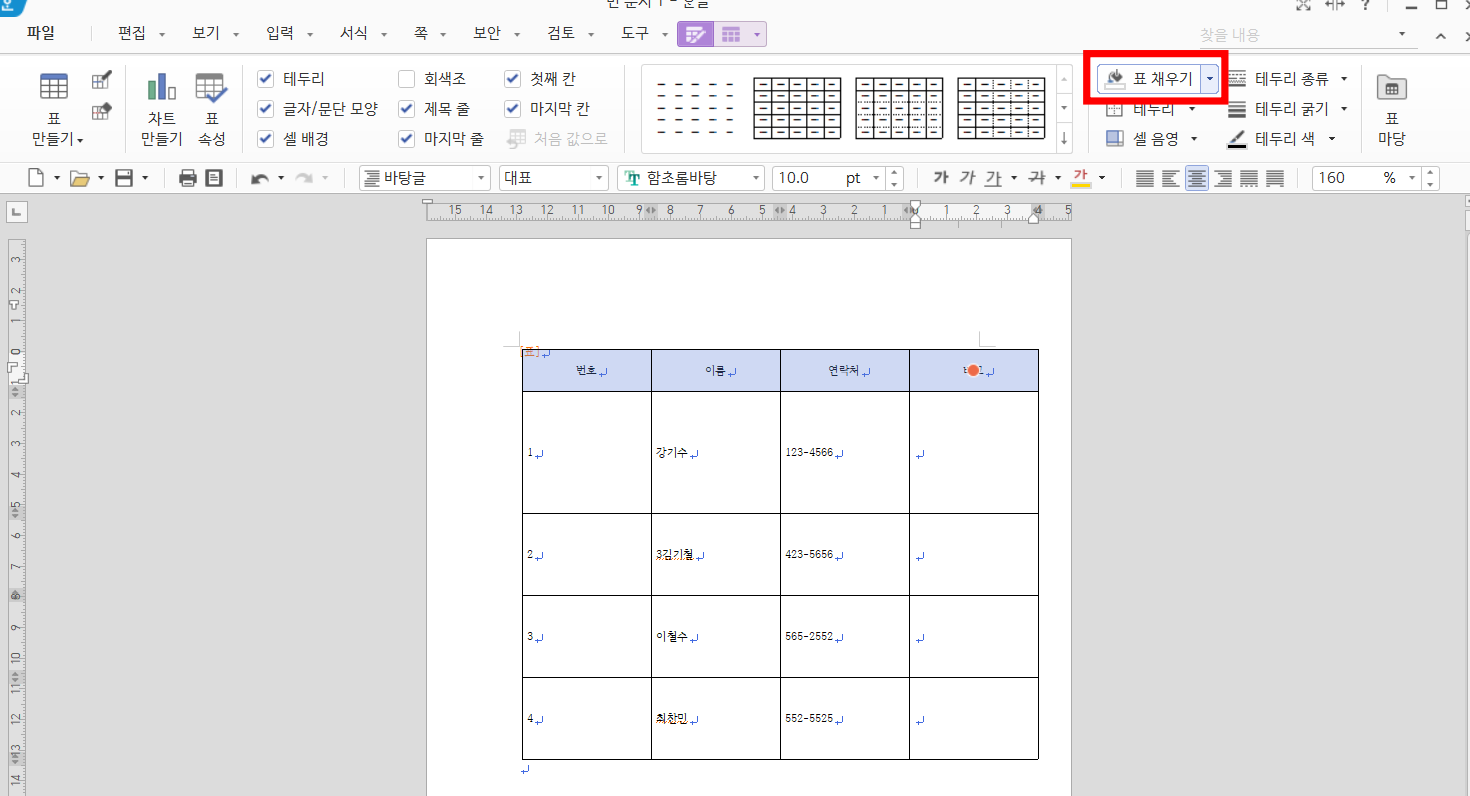Image resolution: width=1470 pixels, height=796 pixels.
Task: Click the save disk icon
Action: [x=125, y=178]
